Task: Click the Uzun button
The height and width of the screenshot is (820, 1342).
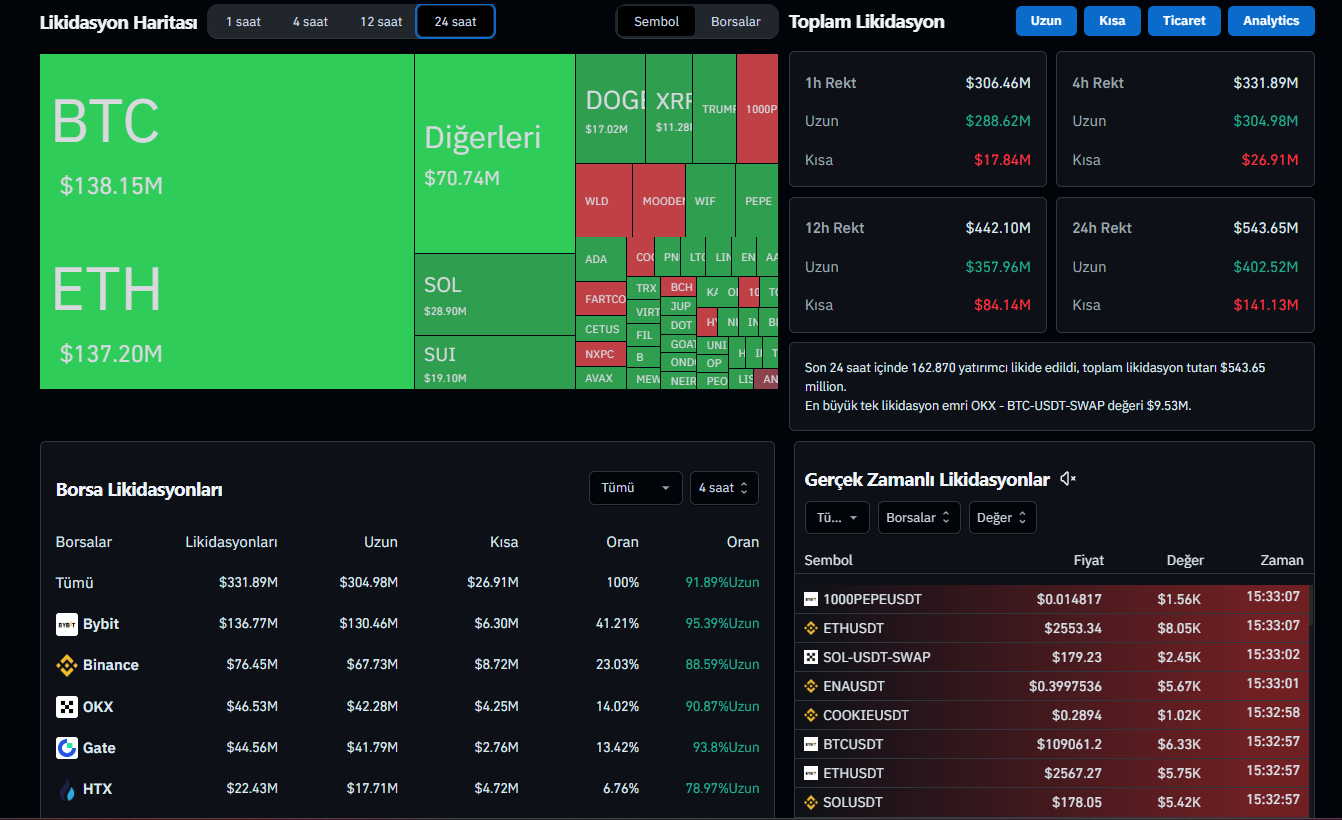Action: click(x=1046, y=21)
